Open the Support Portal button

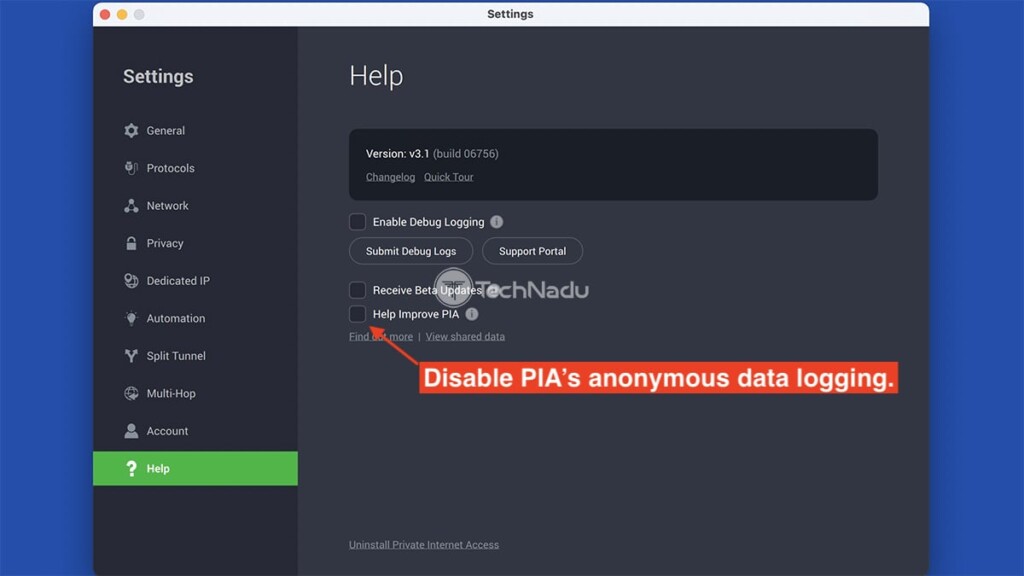coord(532,251)
